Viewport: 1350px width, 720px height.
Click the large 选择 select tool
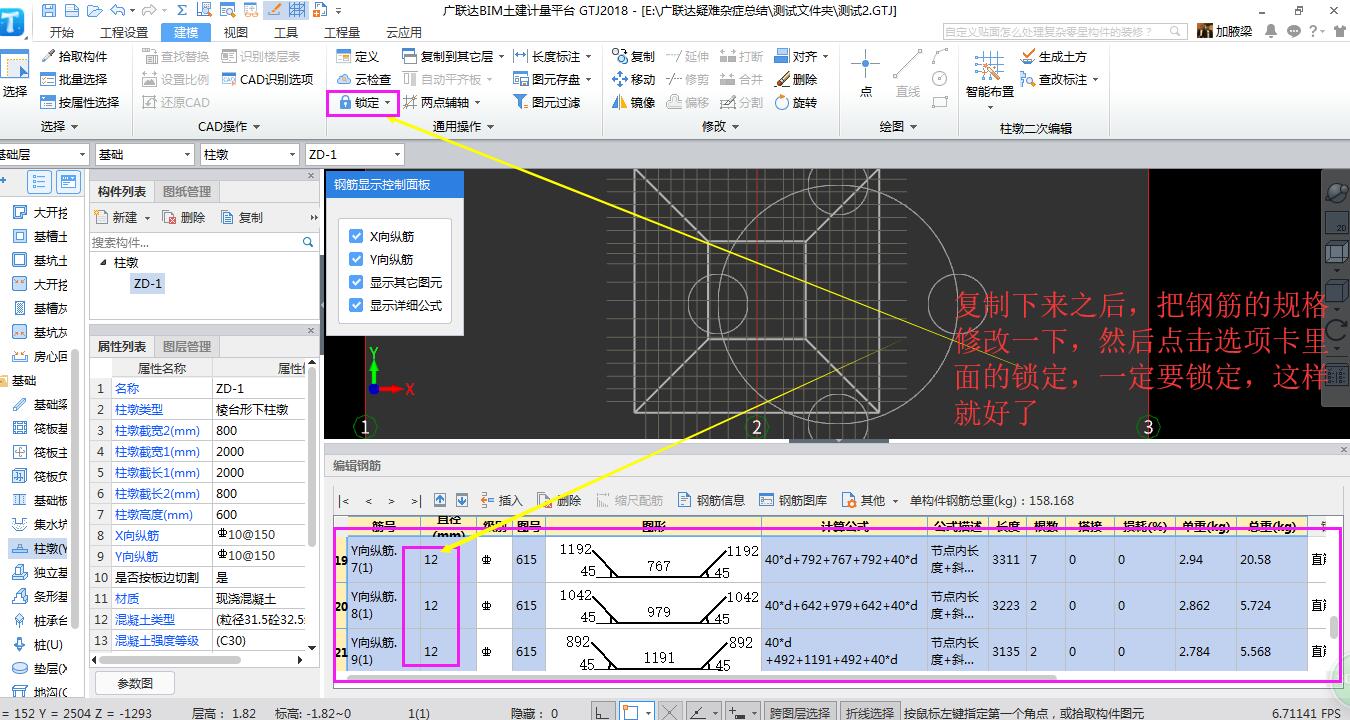click(x=15, y=75)
